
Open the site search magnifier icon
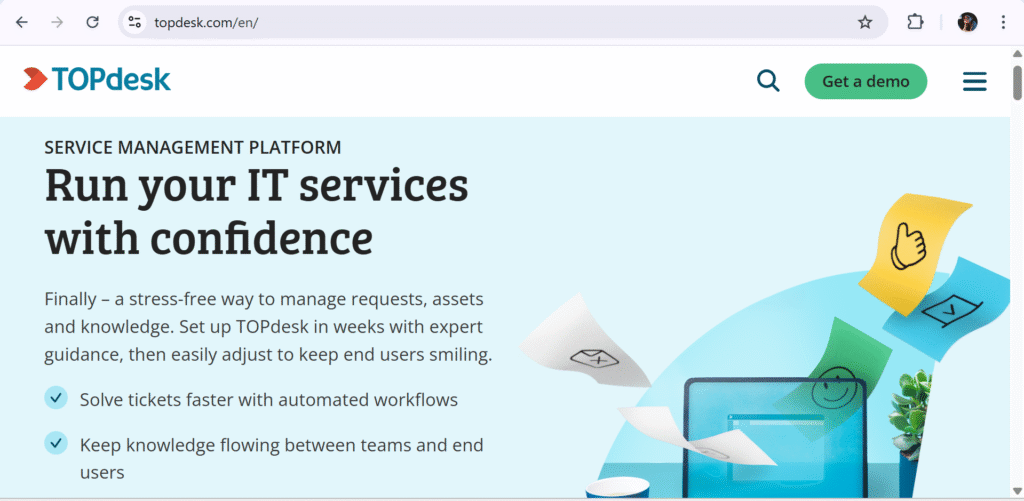point(768,81)
